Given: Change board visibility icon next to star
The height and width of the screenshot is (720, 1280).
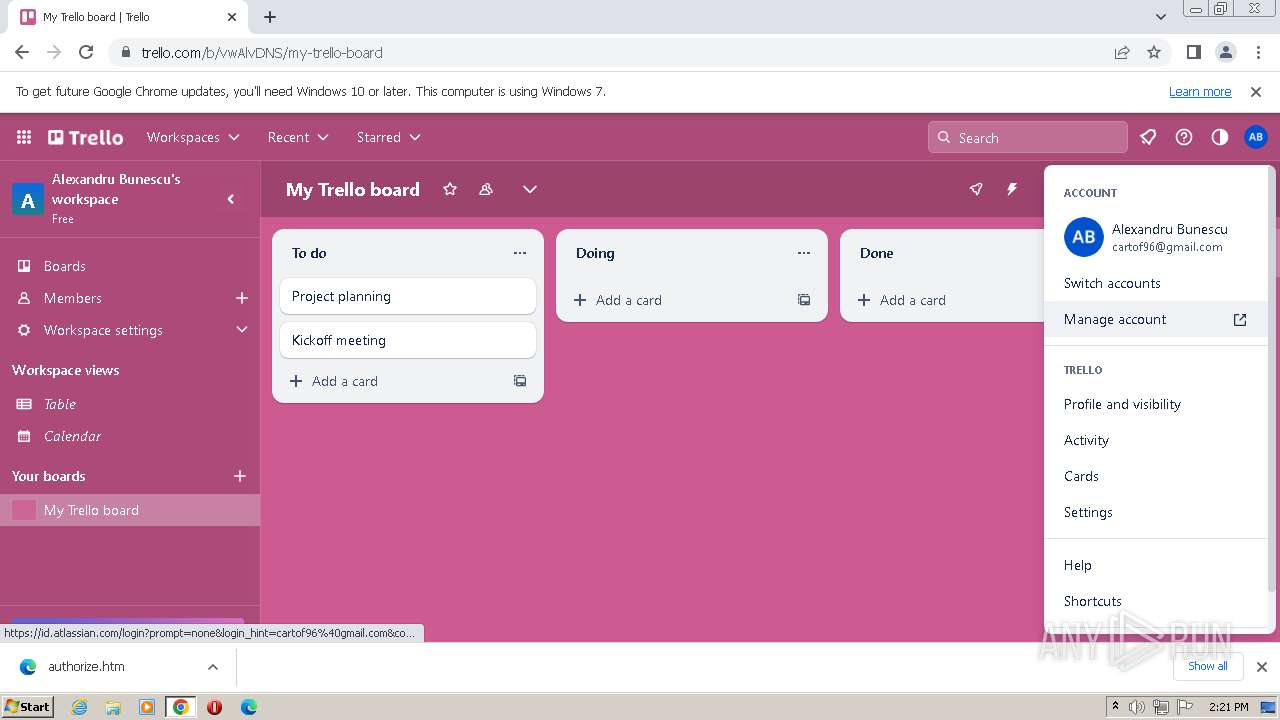Looking at the screenshot, I should [x=486, y=189].
